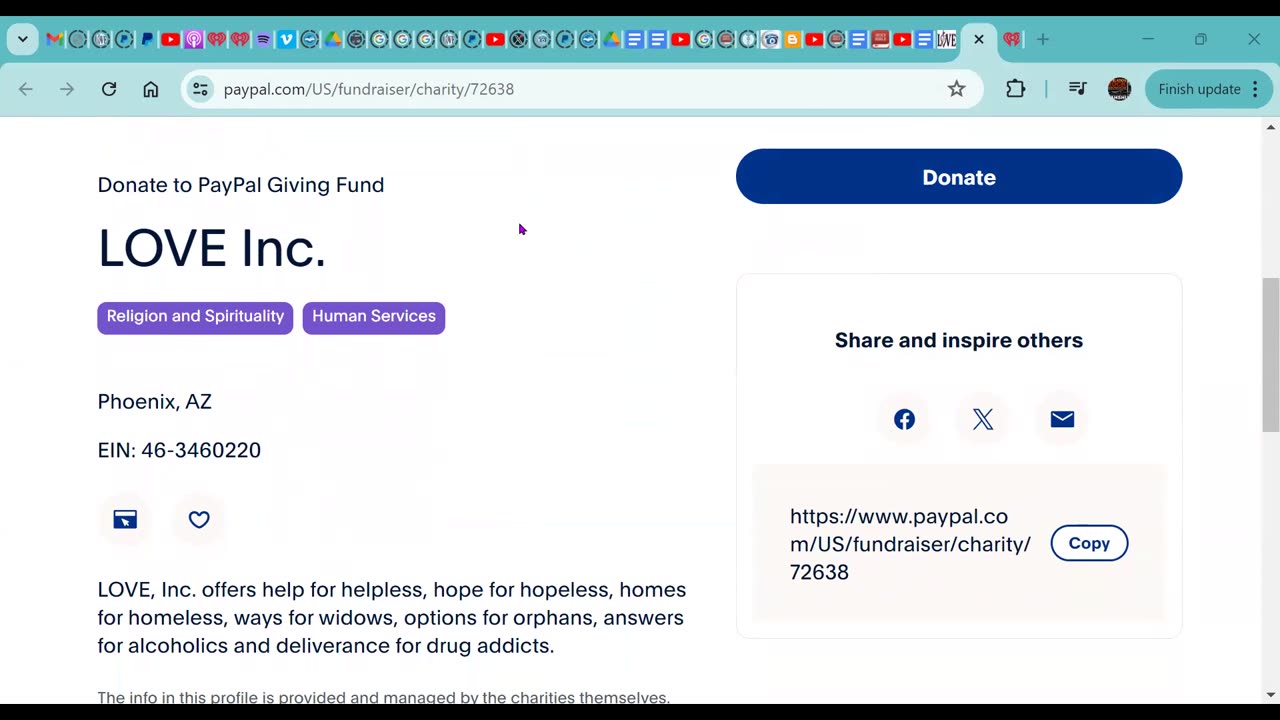Viewport: 1280px width, 720px height.
Task: Copy the fundraiser link
Action: 1089,543
